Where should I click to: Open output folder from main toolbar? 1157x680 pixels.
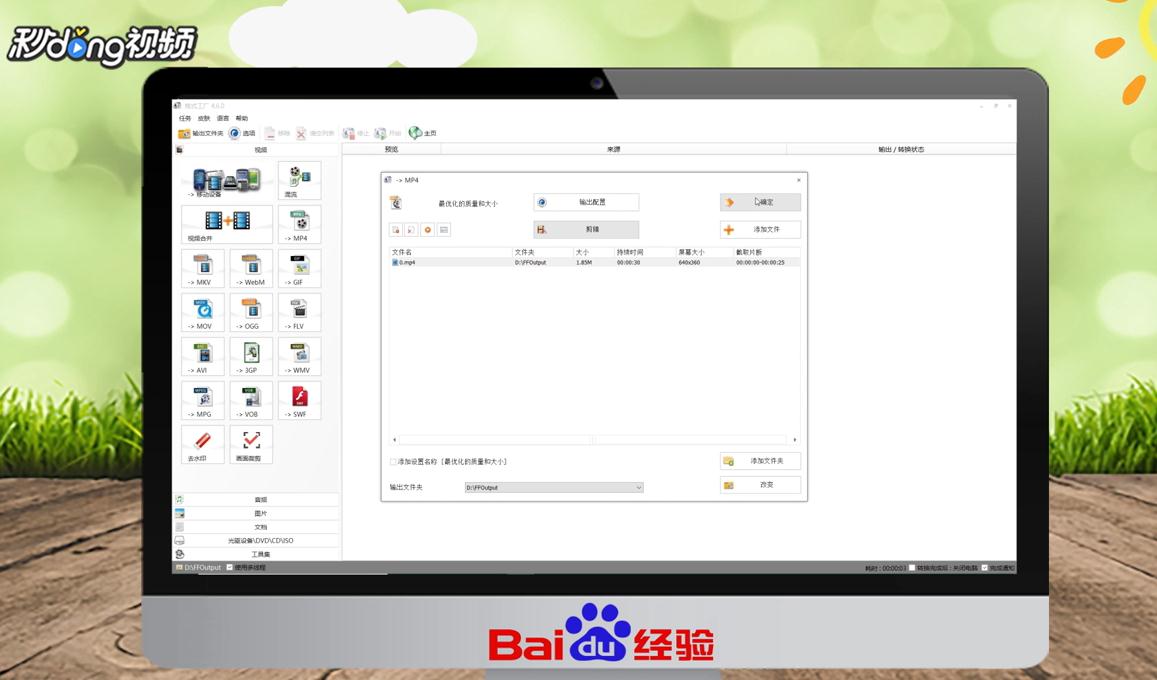coord(201,133)
